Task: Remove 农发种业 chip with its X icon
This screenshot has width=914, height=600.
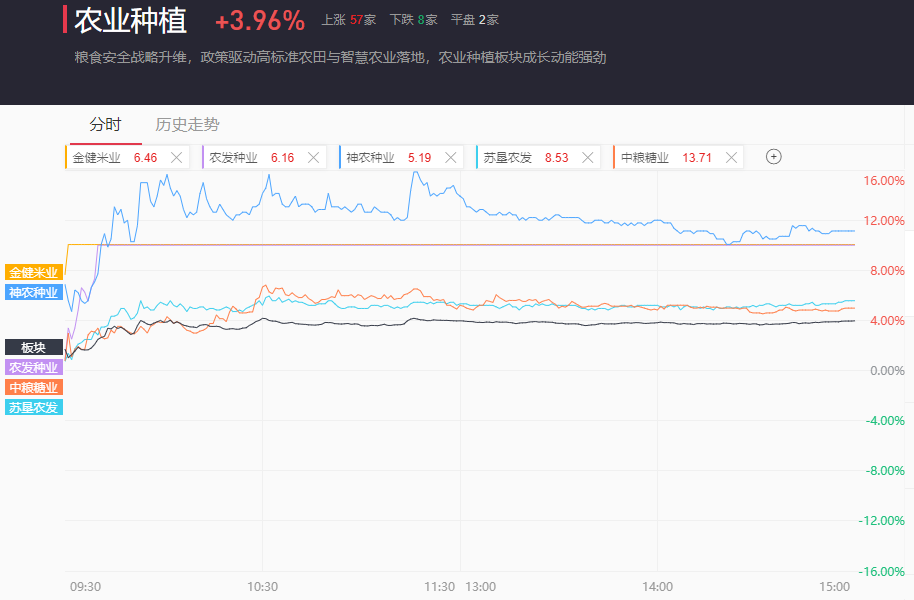Action: tap(314, 157)
